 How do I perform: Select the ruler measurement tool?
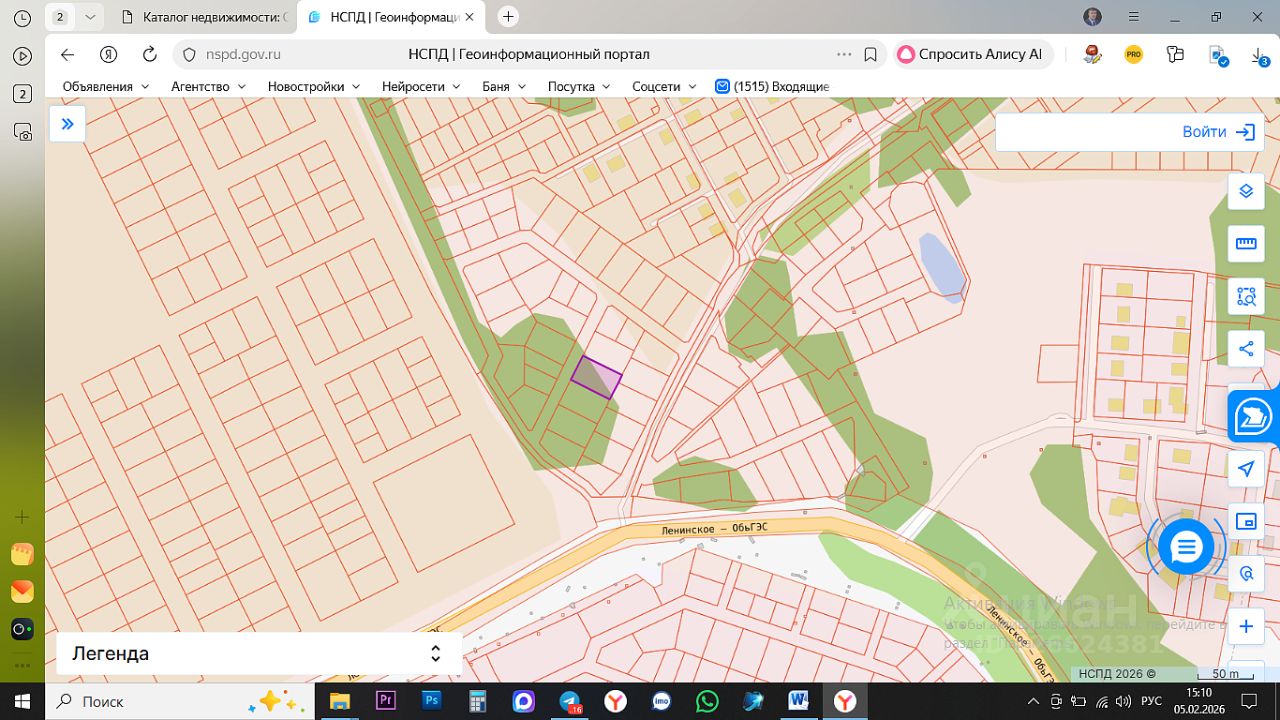1246,244
